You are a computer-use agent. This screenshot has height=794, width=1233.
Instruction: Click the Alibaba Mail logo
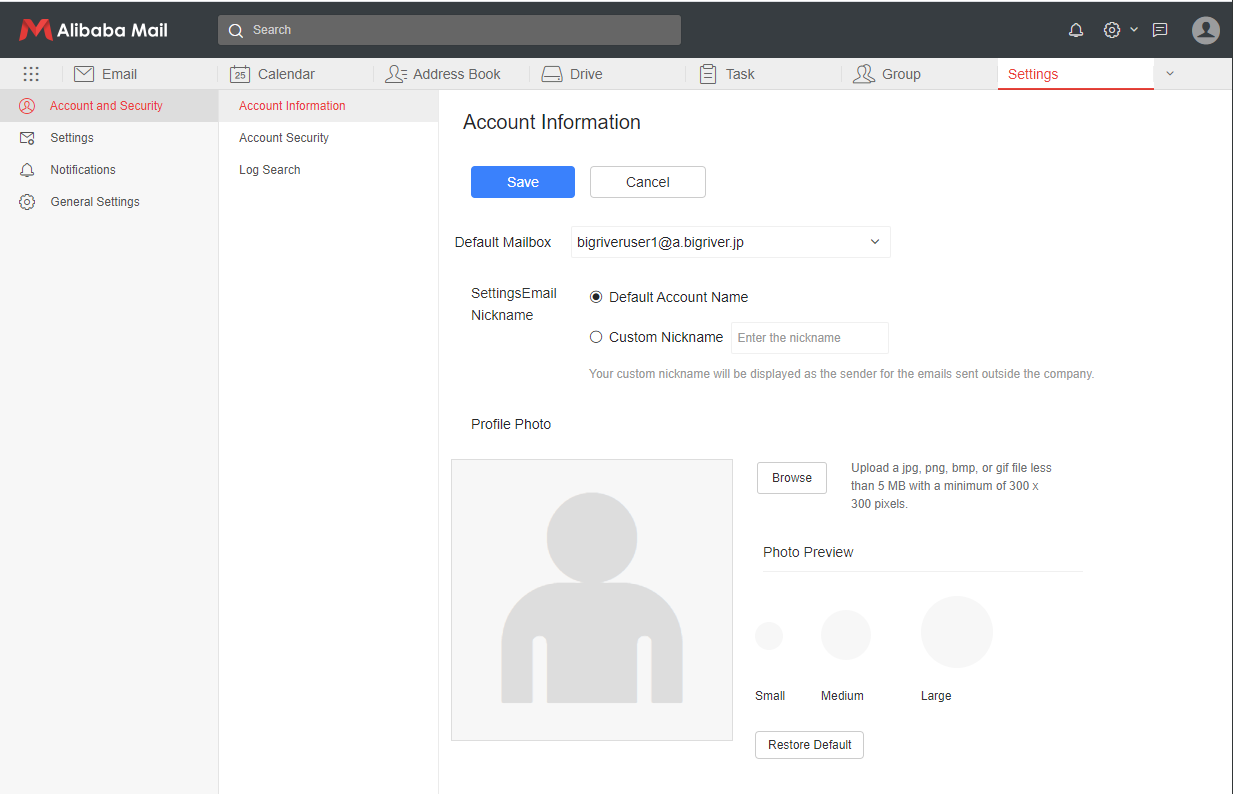(x=93, y=30)
